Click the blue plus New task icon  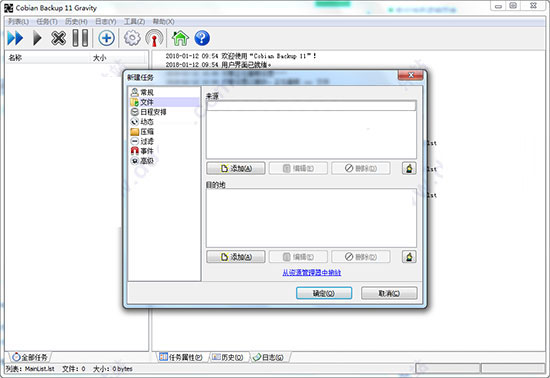pyautogui.click(x=106, y=38)
